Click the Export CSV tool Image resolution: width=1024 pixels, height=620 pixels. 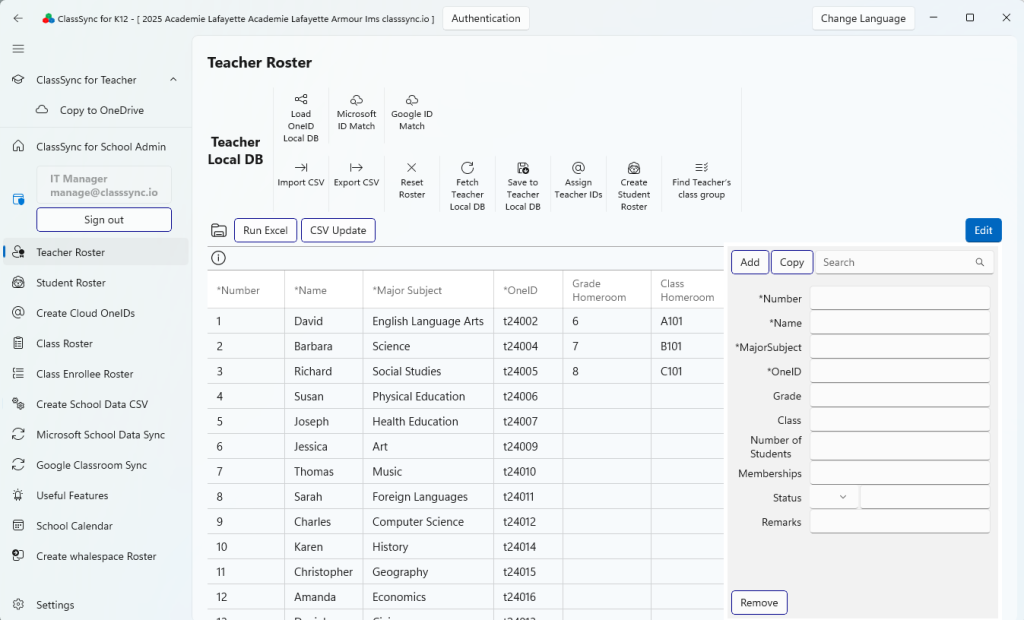tap(356, 174)
